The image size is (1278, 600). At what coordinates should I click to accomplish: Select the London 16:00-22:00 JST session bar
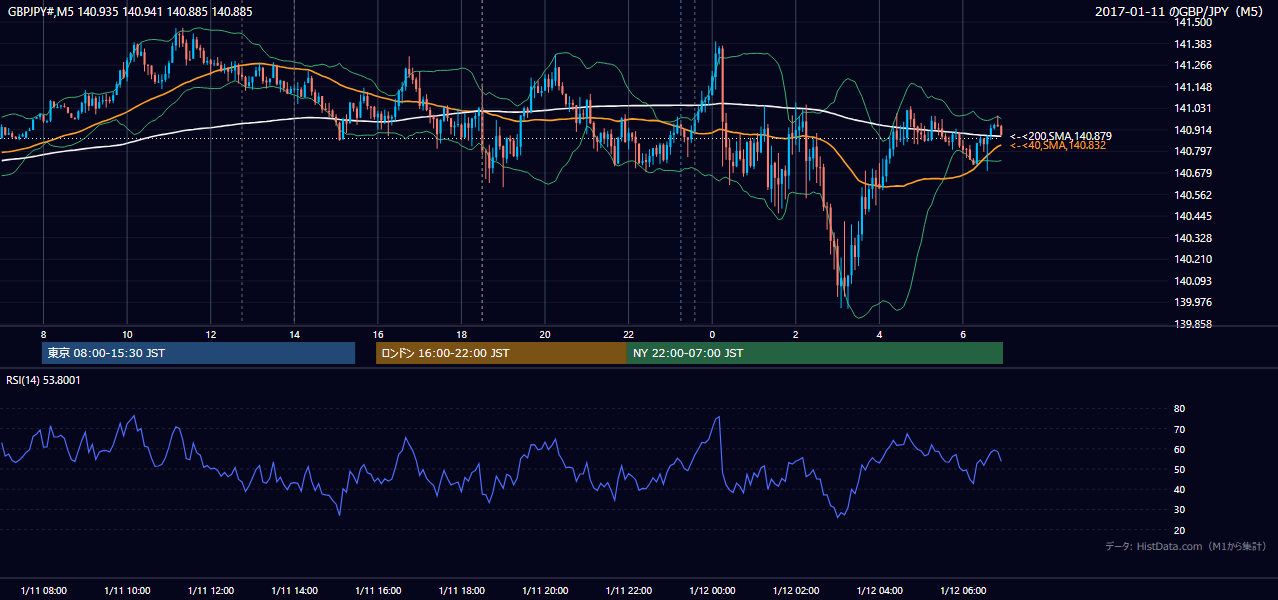[501, 353]
